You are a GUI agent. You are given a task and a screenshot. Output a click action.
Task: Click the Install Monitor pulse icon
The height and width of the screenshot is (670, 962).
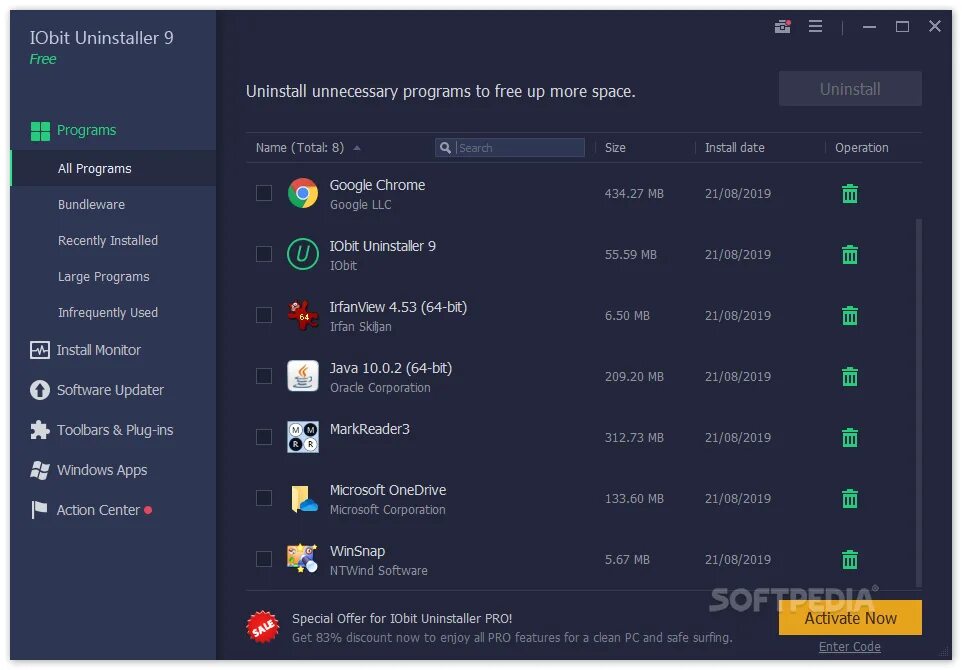tap(40, 350)
